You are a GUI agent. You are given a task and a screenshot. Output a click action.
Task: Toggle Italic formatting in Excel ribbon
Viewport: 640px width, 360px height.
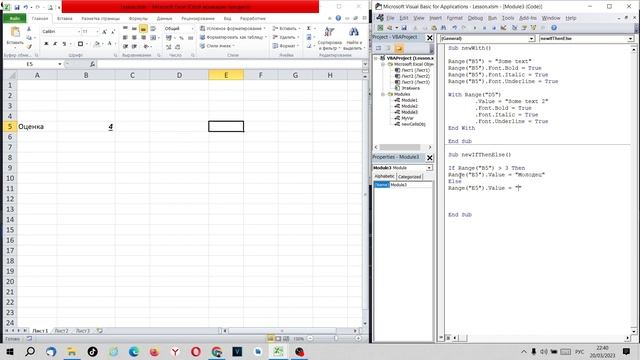coord(56,43)
